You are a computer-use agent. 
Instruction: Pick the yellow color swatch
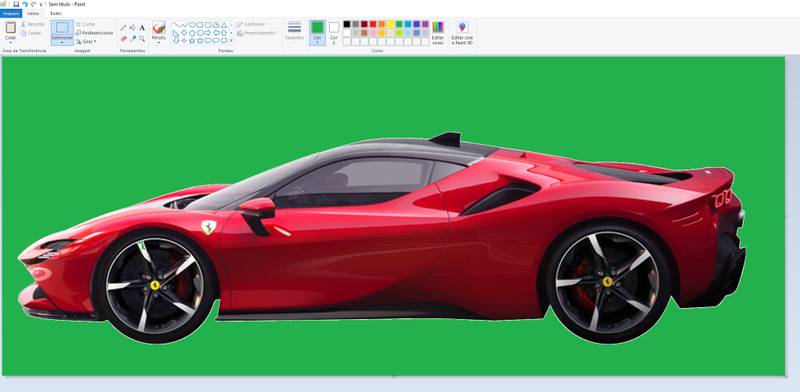click(390, 24)
